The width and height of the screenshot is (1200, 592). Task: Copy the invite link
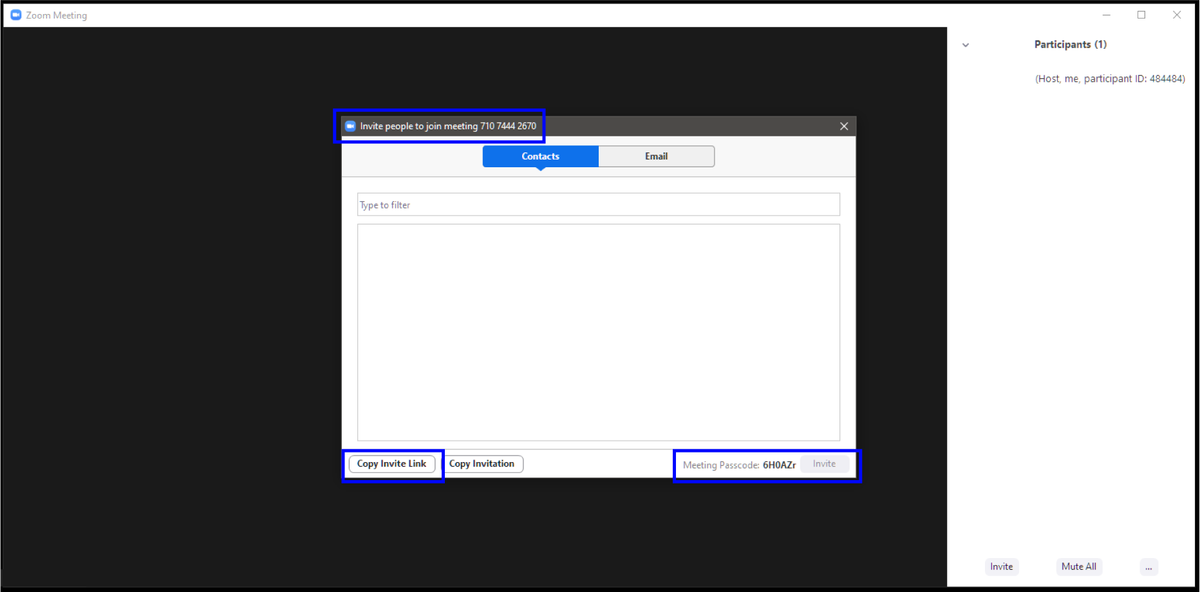392,464
